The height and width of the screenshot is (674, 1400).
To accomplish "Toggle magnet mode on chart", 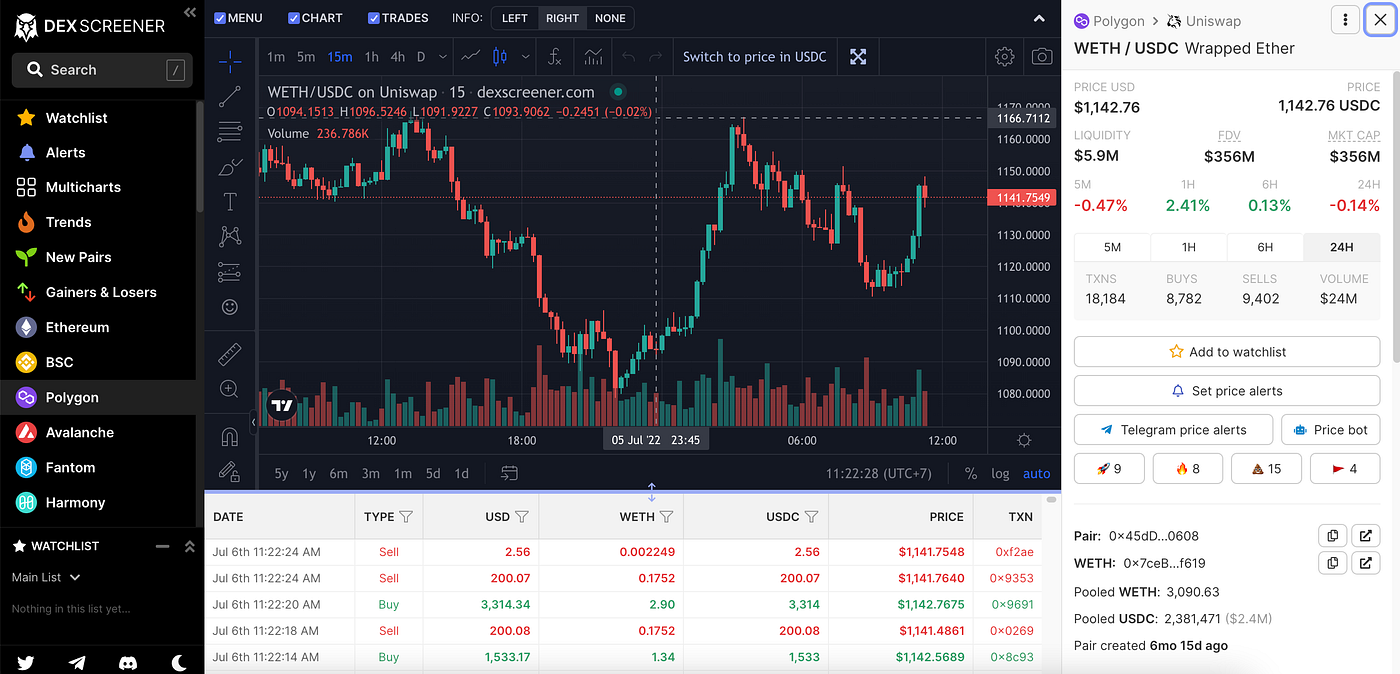I will tap(230, 436).
